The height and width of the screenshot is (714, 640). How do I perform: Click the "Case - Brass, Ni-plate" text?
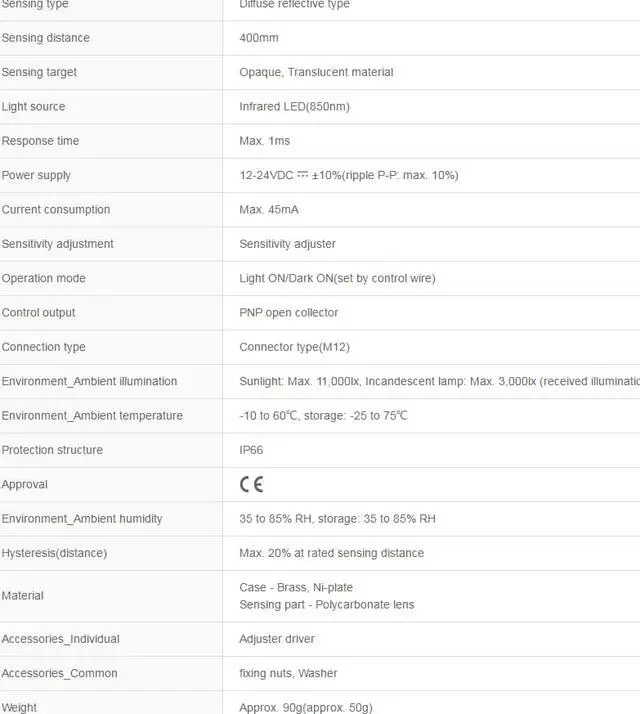tap(296, 587)
